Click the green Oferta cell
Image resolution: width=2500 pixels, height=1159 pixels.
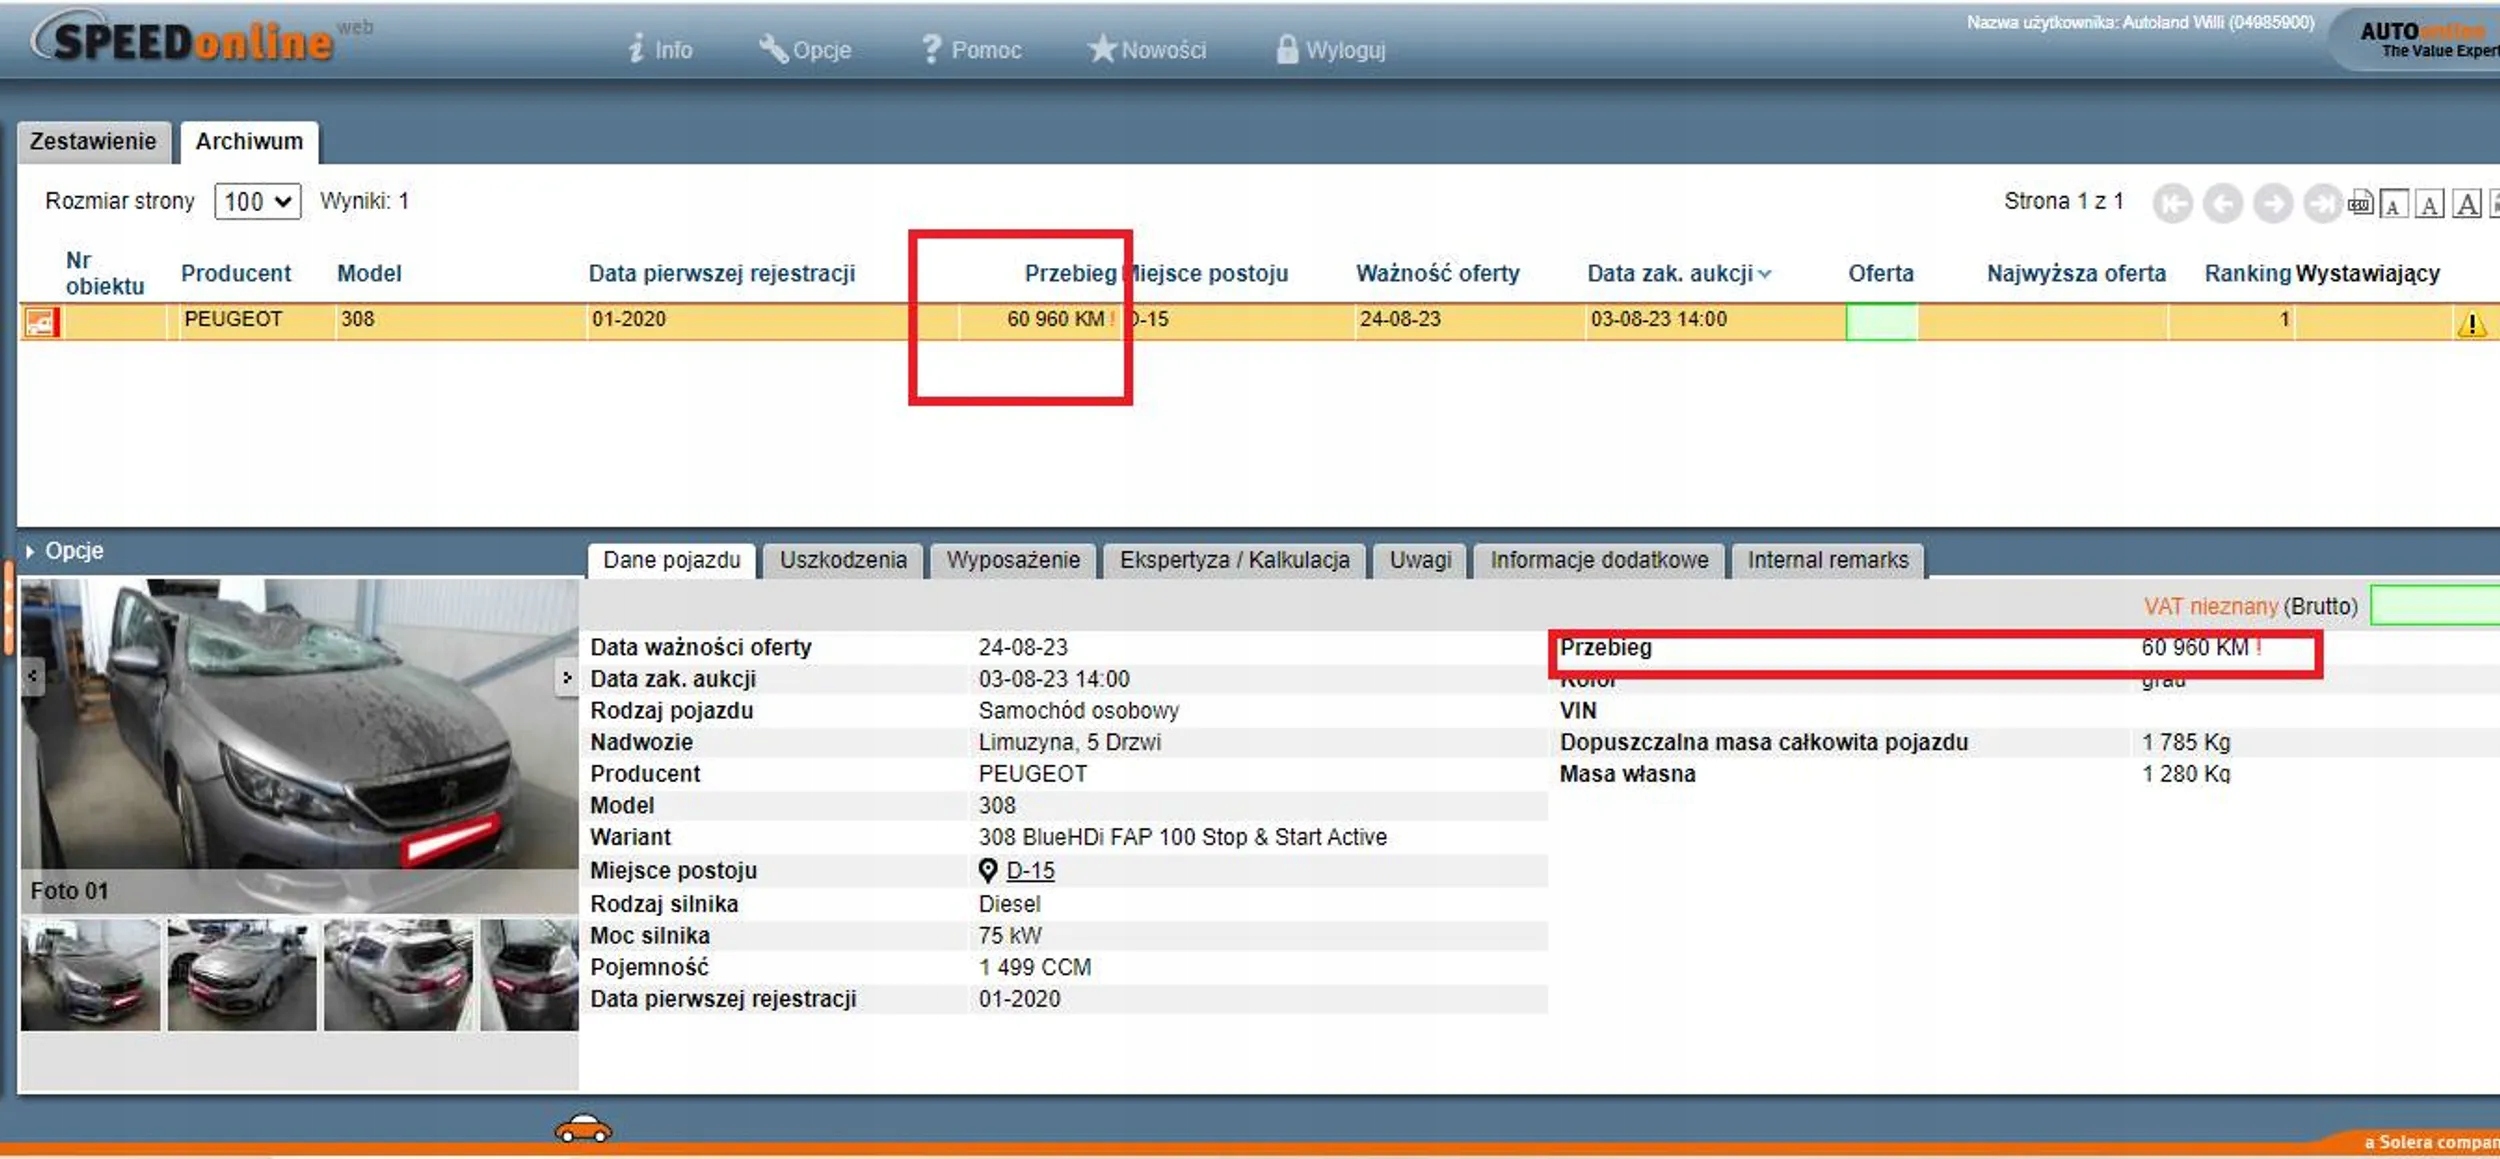(1880, 322)
